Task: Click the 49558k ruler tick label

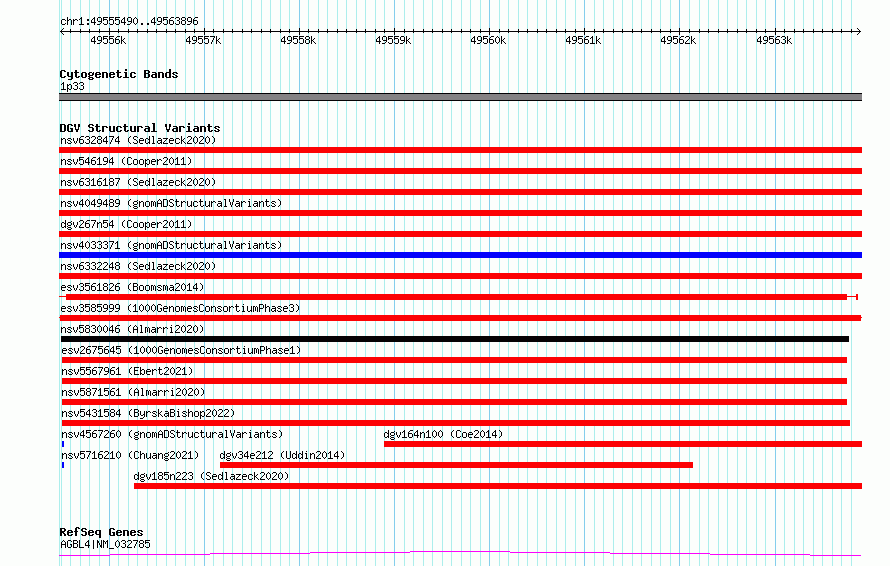Action: point(298,40)
